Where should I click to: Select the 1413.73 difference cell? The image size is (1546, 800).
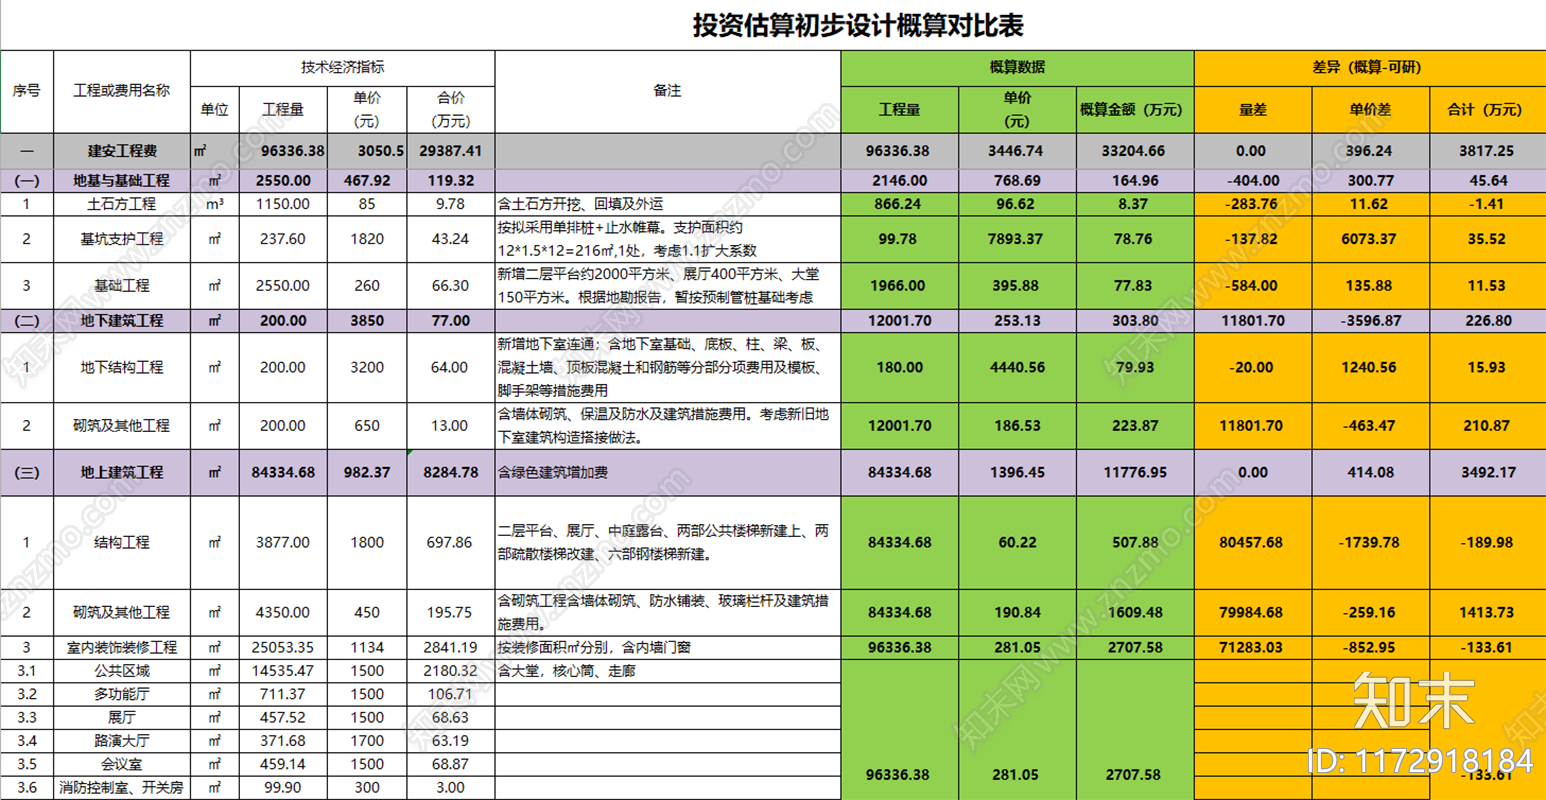pos(1486,612)
